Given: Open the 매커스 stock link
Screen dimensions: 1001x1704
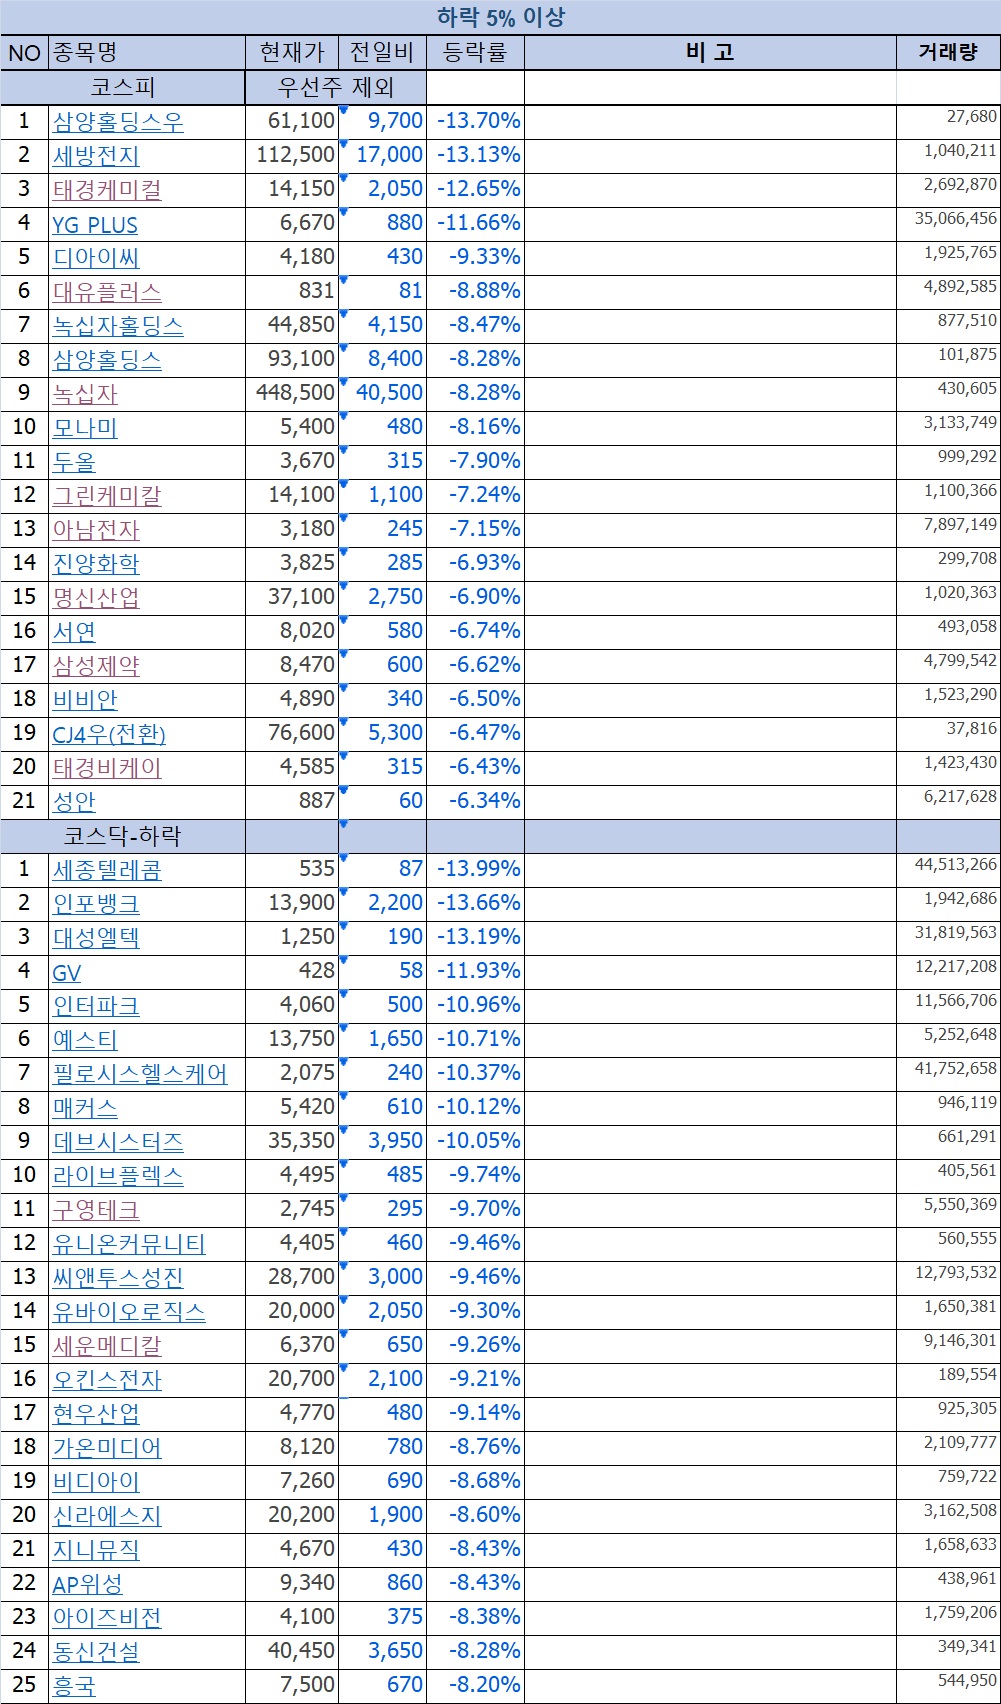Looking at the screenshot, I should click(x=85, y=1108).
